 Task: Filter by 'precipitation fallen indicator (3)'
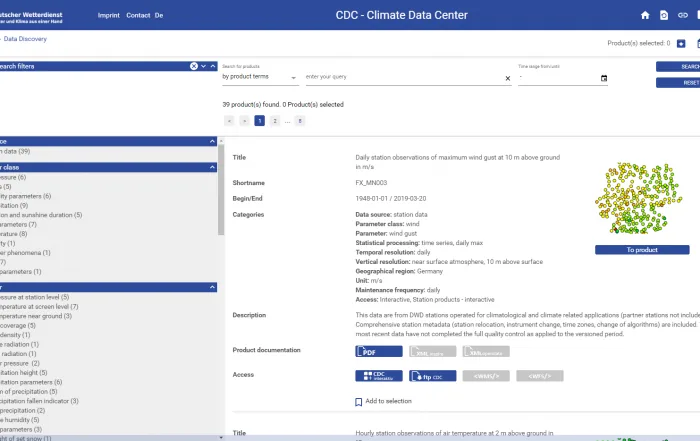click(39, 401)
